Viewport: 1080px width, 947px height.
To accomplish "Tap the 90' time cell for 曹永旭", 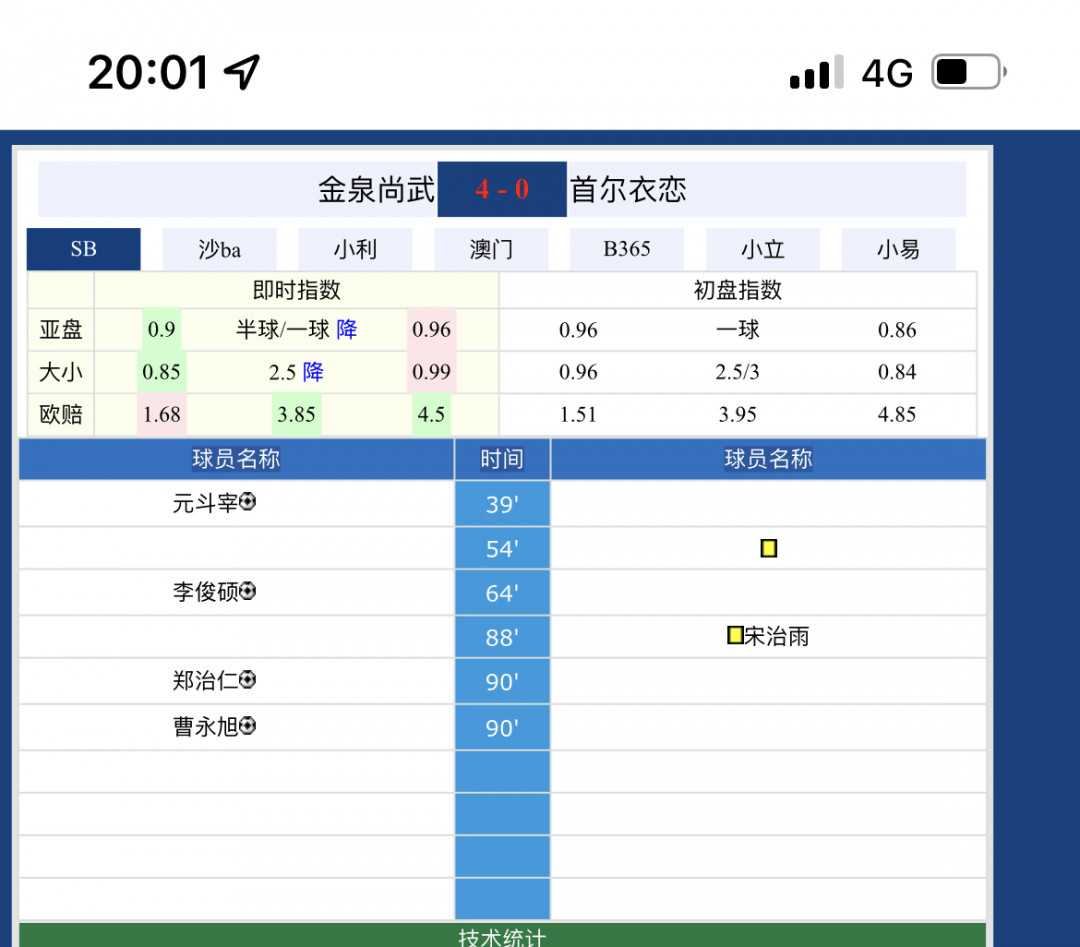I will [x=502, y=728].
